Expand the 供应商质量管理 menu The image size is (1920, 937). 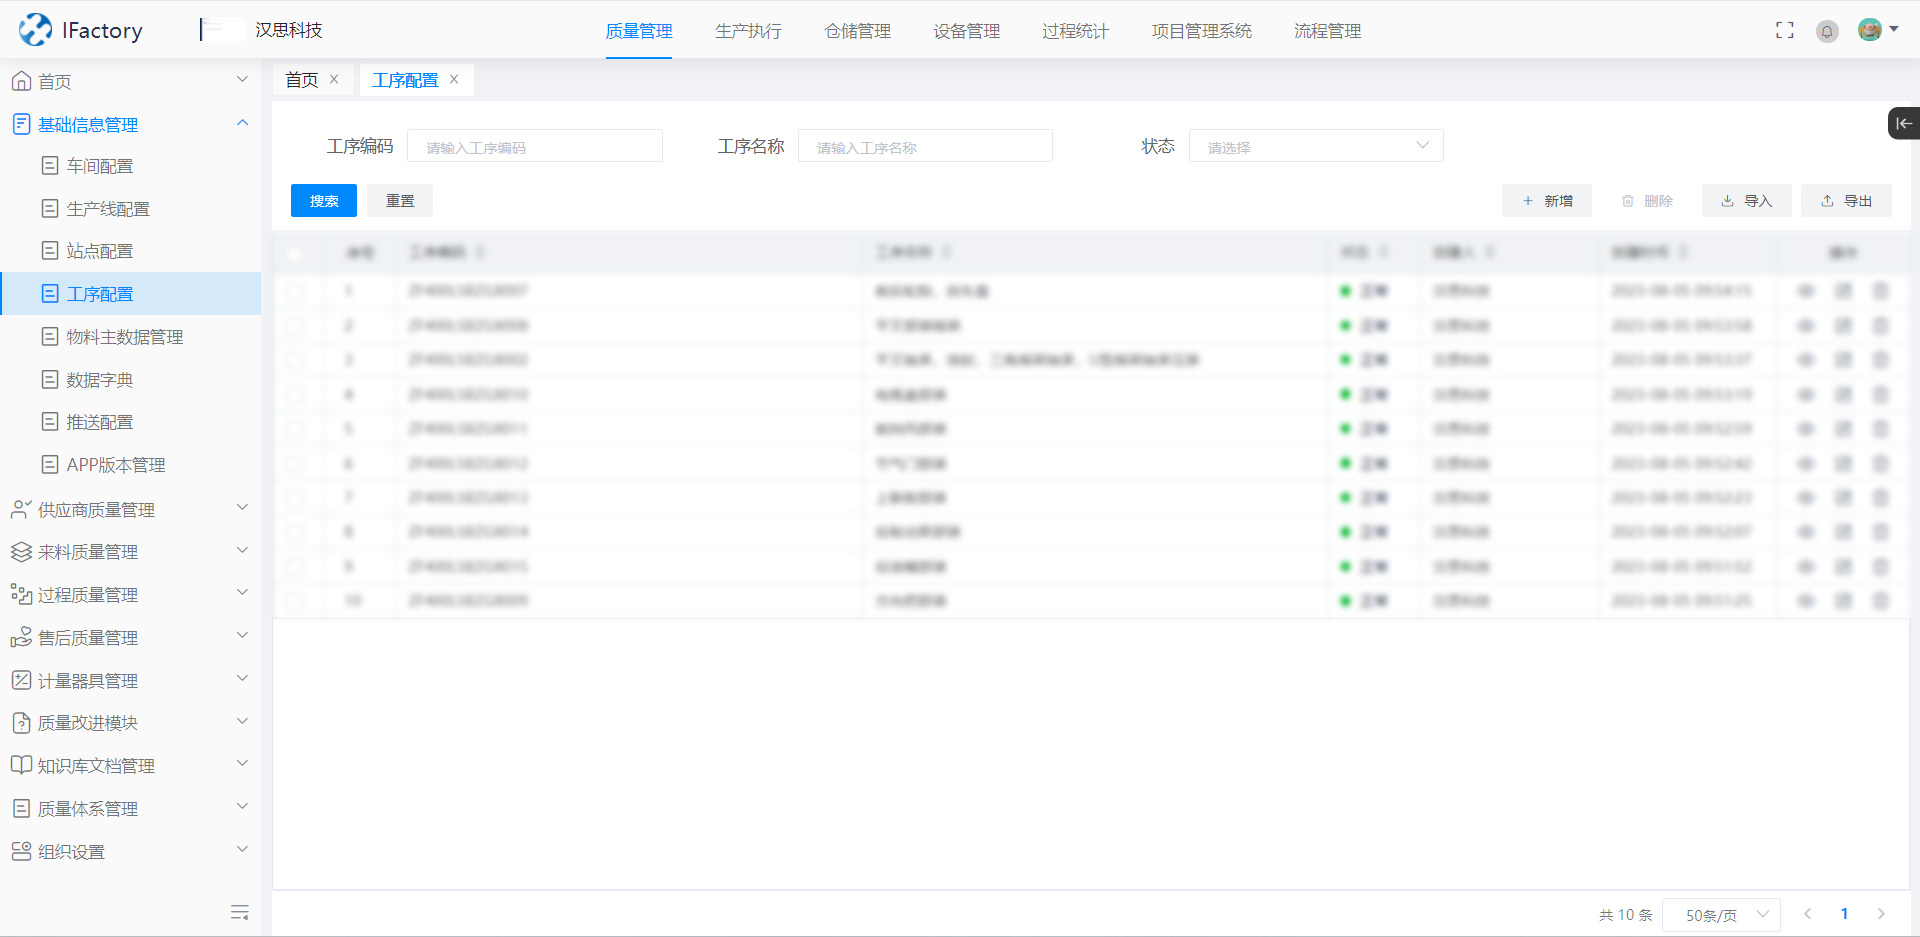tap(130, 509)
